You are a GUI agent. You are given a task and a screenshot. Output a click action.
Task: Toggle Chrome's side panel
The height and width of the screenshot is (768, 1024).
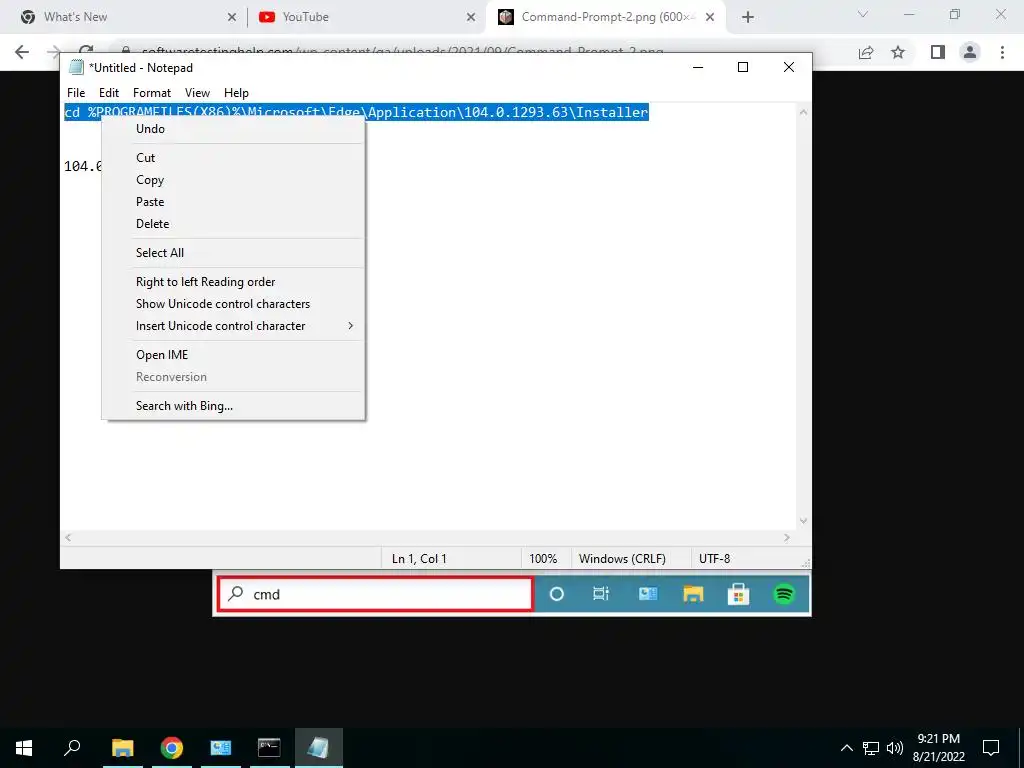938,52
